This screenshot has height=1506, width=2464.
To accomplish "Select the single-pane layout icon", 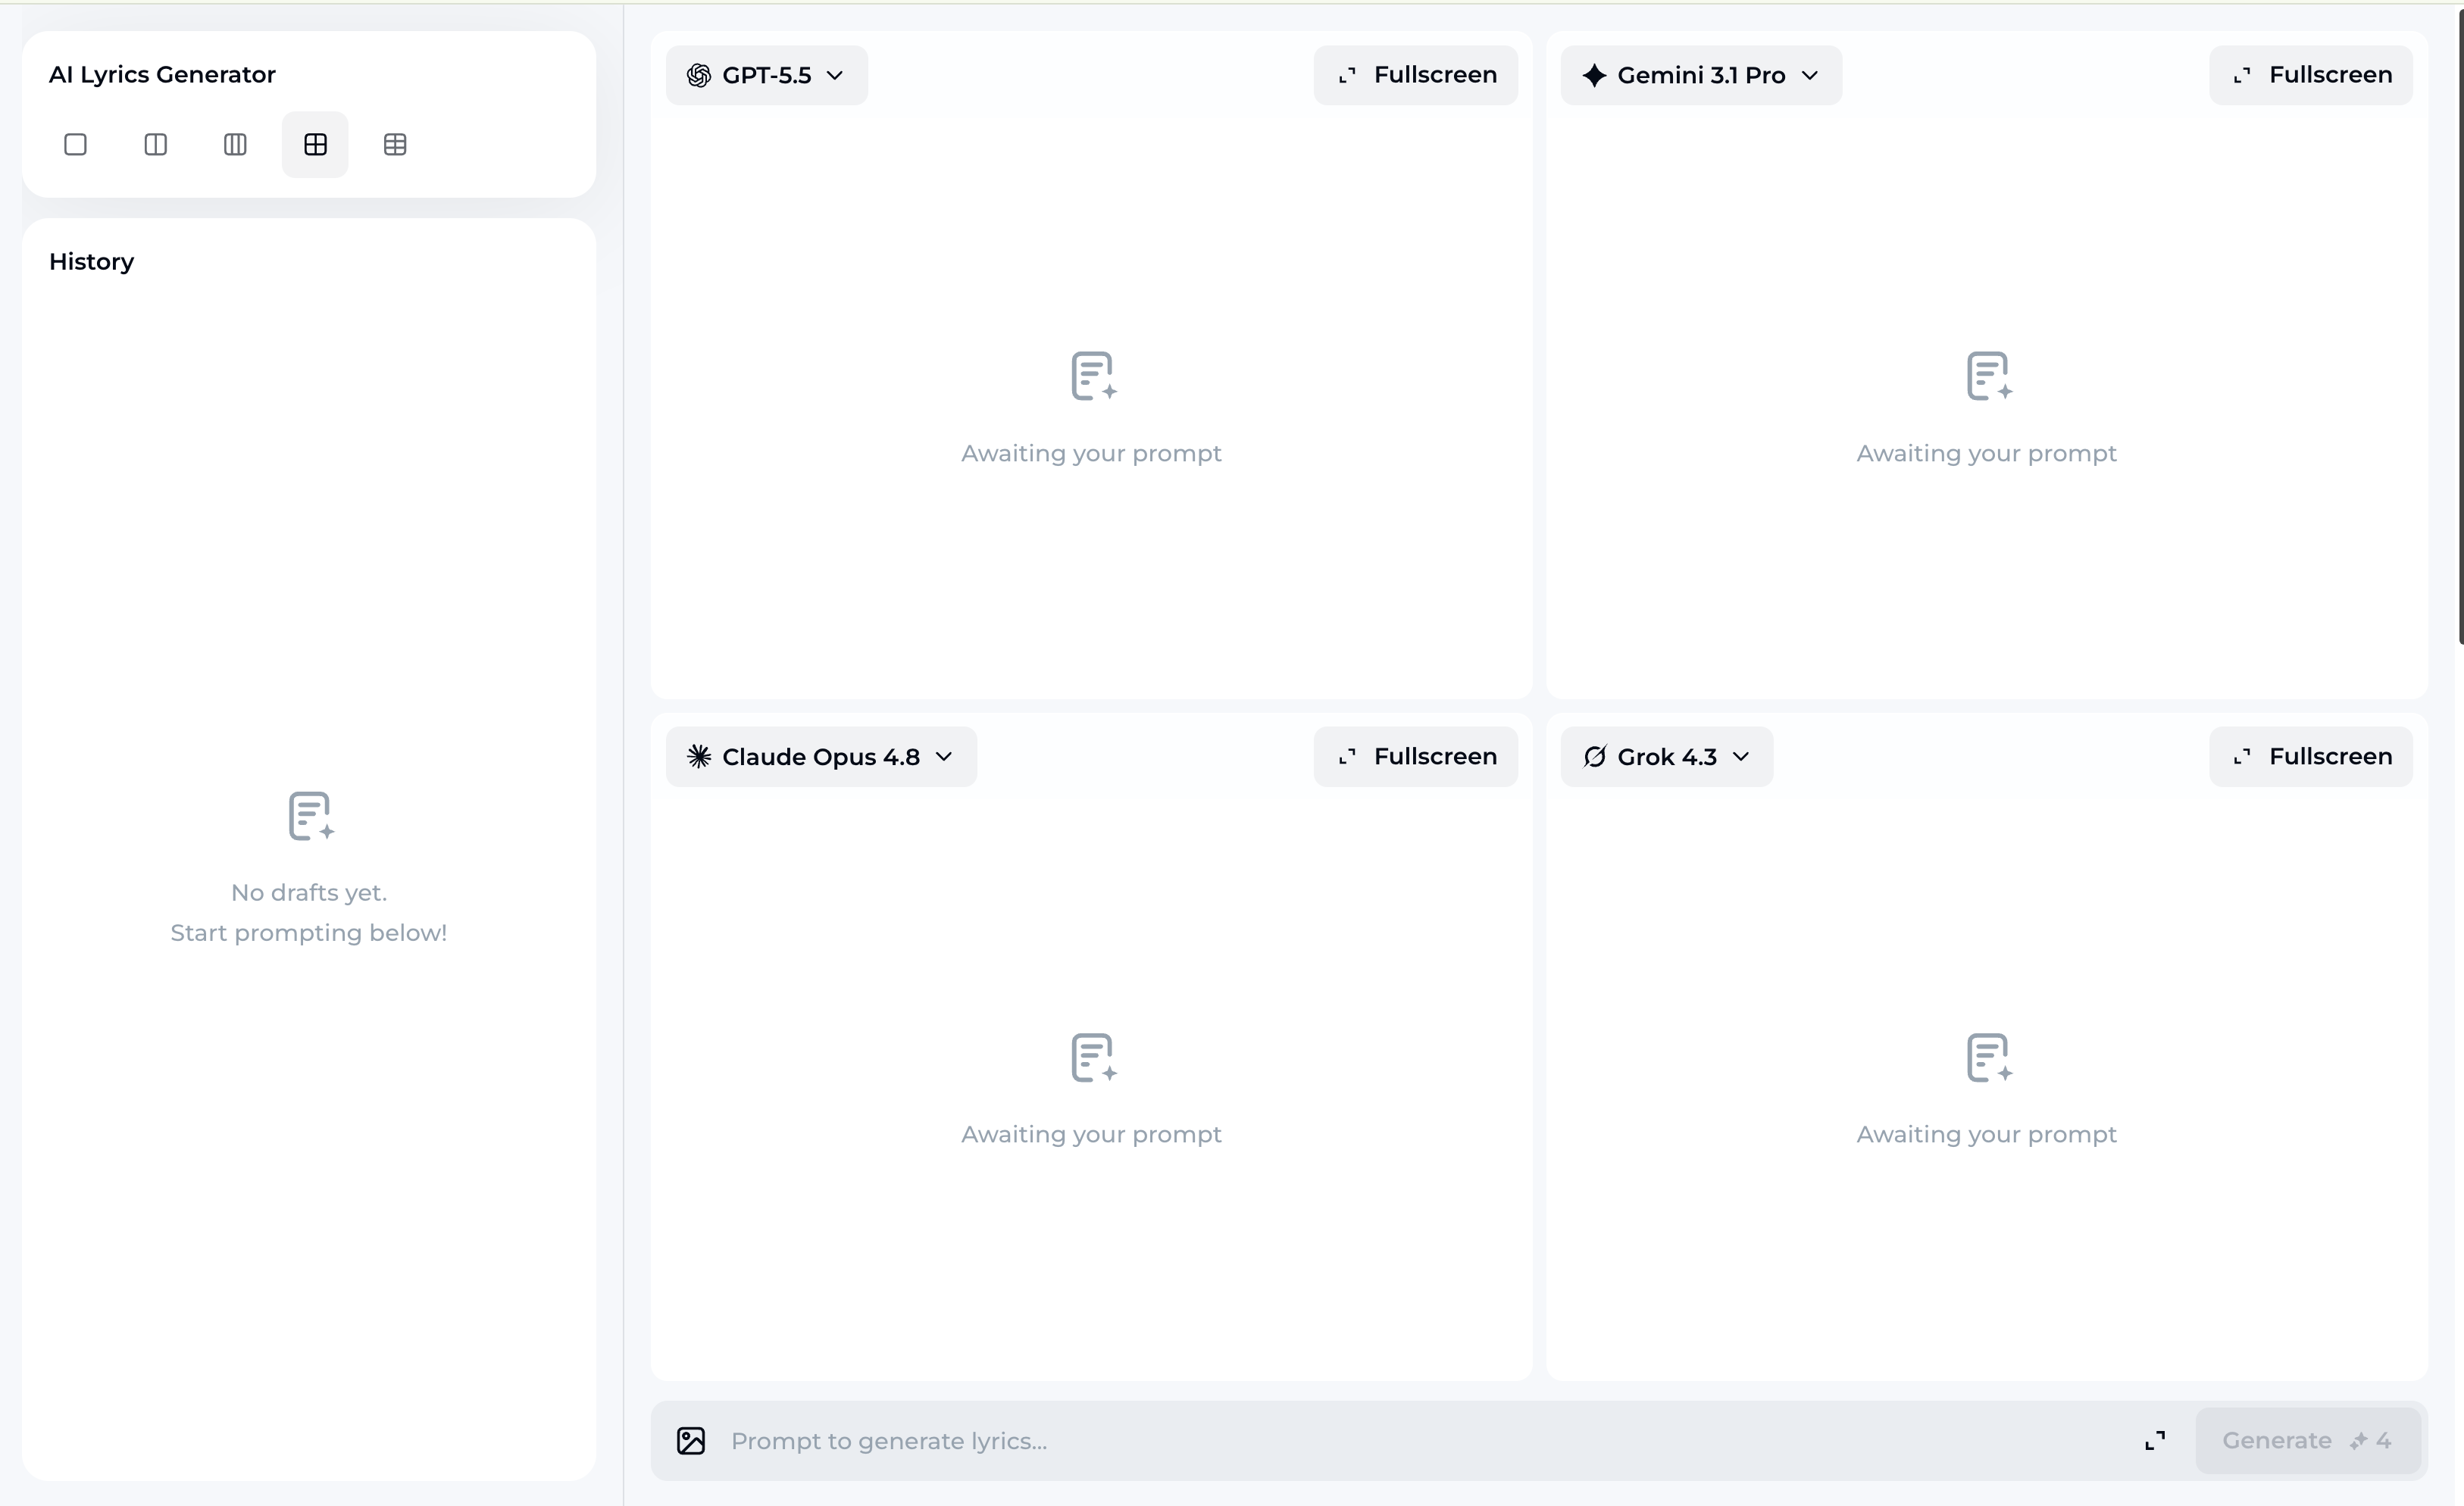I will pyautogui.click(x=75, y=145).
